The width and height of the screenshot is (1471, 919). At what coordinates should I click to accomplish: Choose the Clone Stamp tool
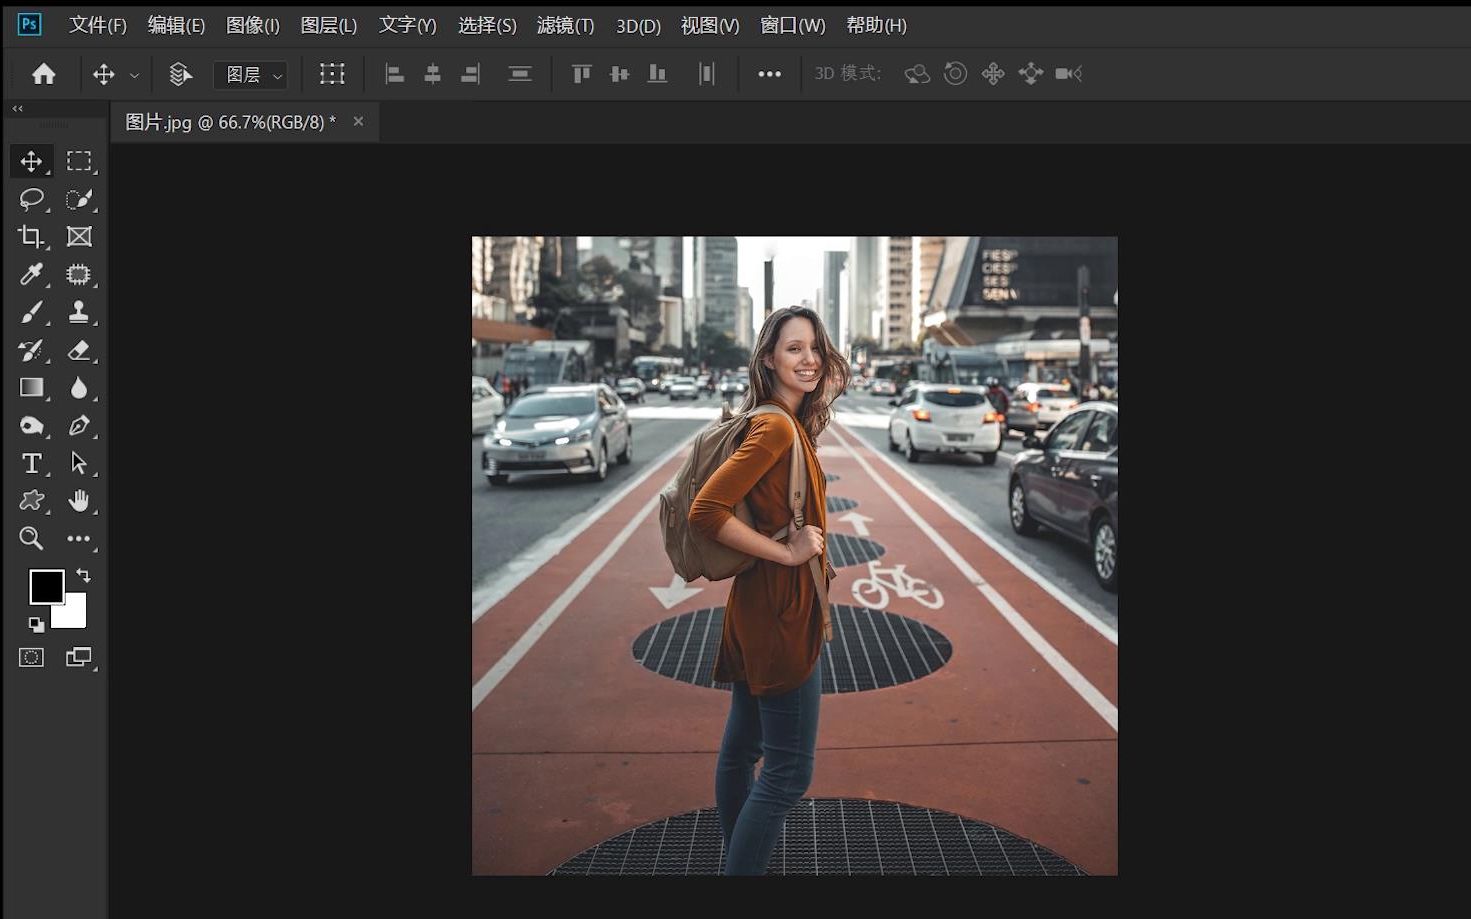[x=78, y=313]
